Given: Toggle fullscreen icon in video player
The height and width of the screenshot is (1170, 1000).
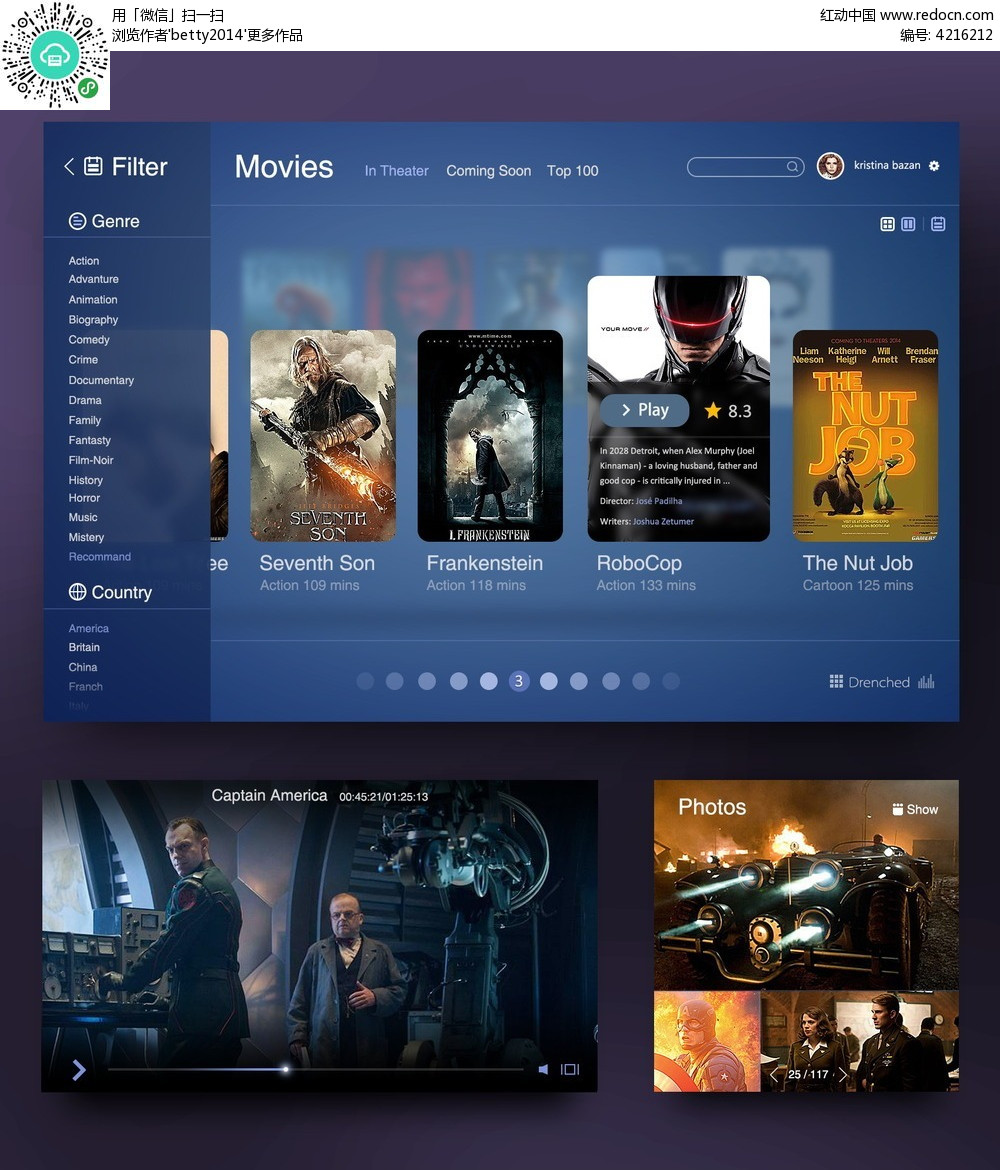Looking at the screenshot, I should 570,1069.
